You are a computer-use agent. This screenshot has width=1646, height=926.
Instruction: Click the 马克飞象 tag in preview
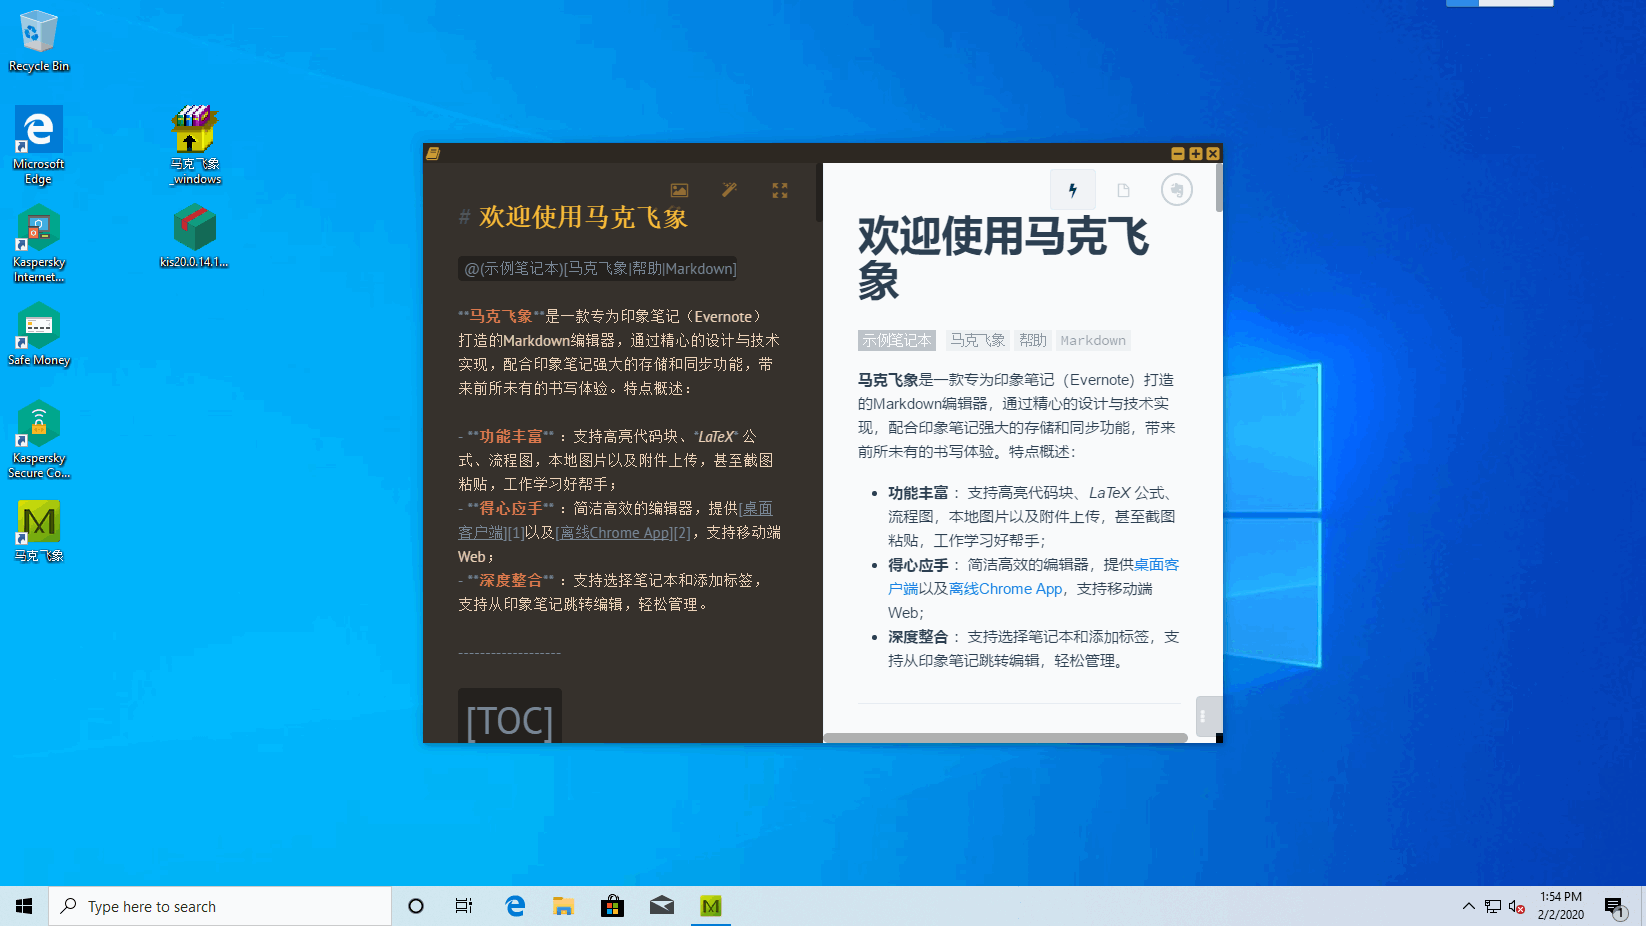tap(977, 341)
